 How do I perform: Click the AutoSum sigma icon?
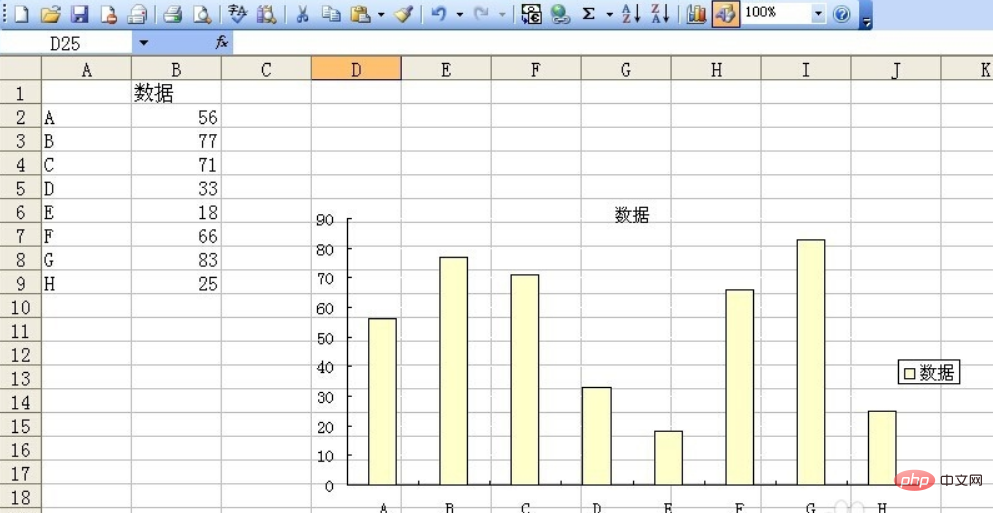pyautogui.click(x=589, y=13)
